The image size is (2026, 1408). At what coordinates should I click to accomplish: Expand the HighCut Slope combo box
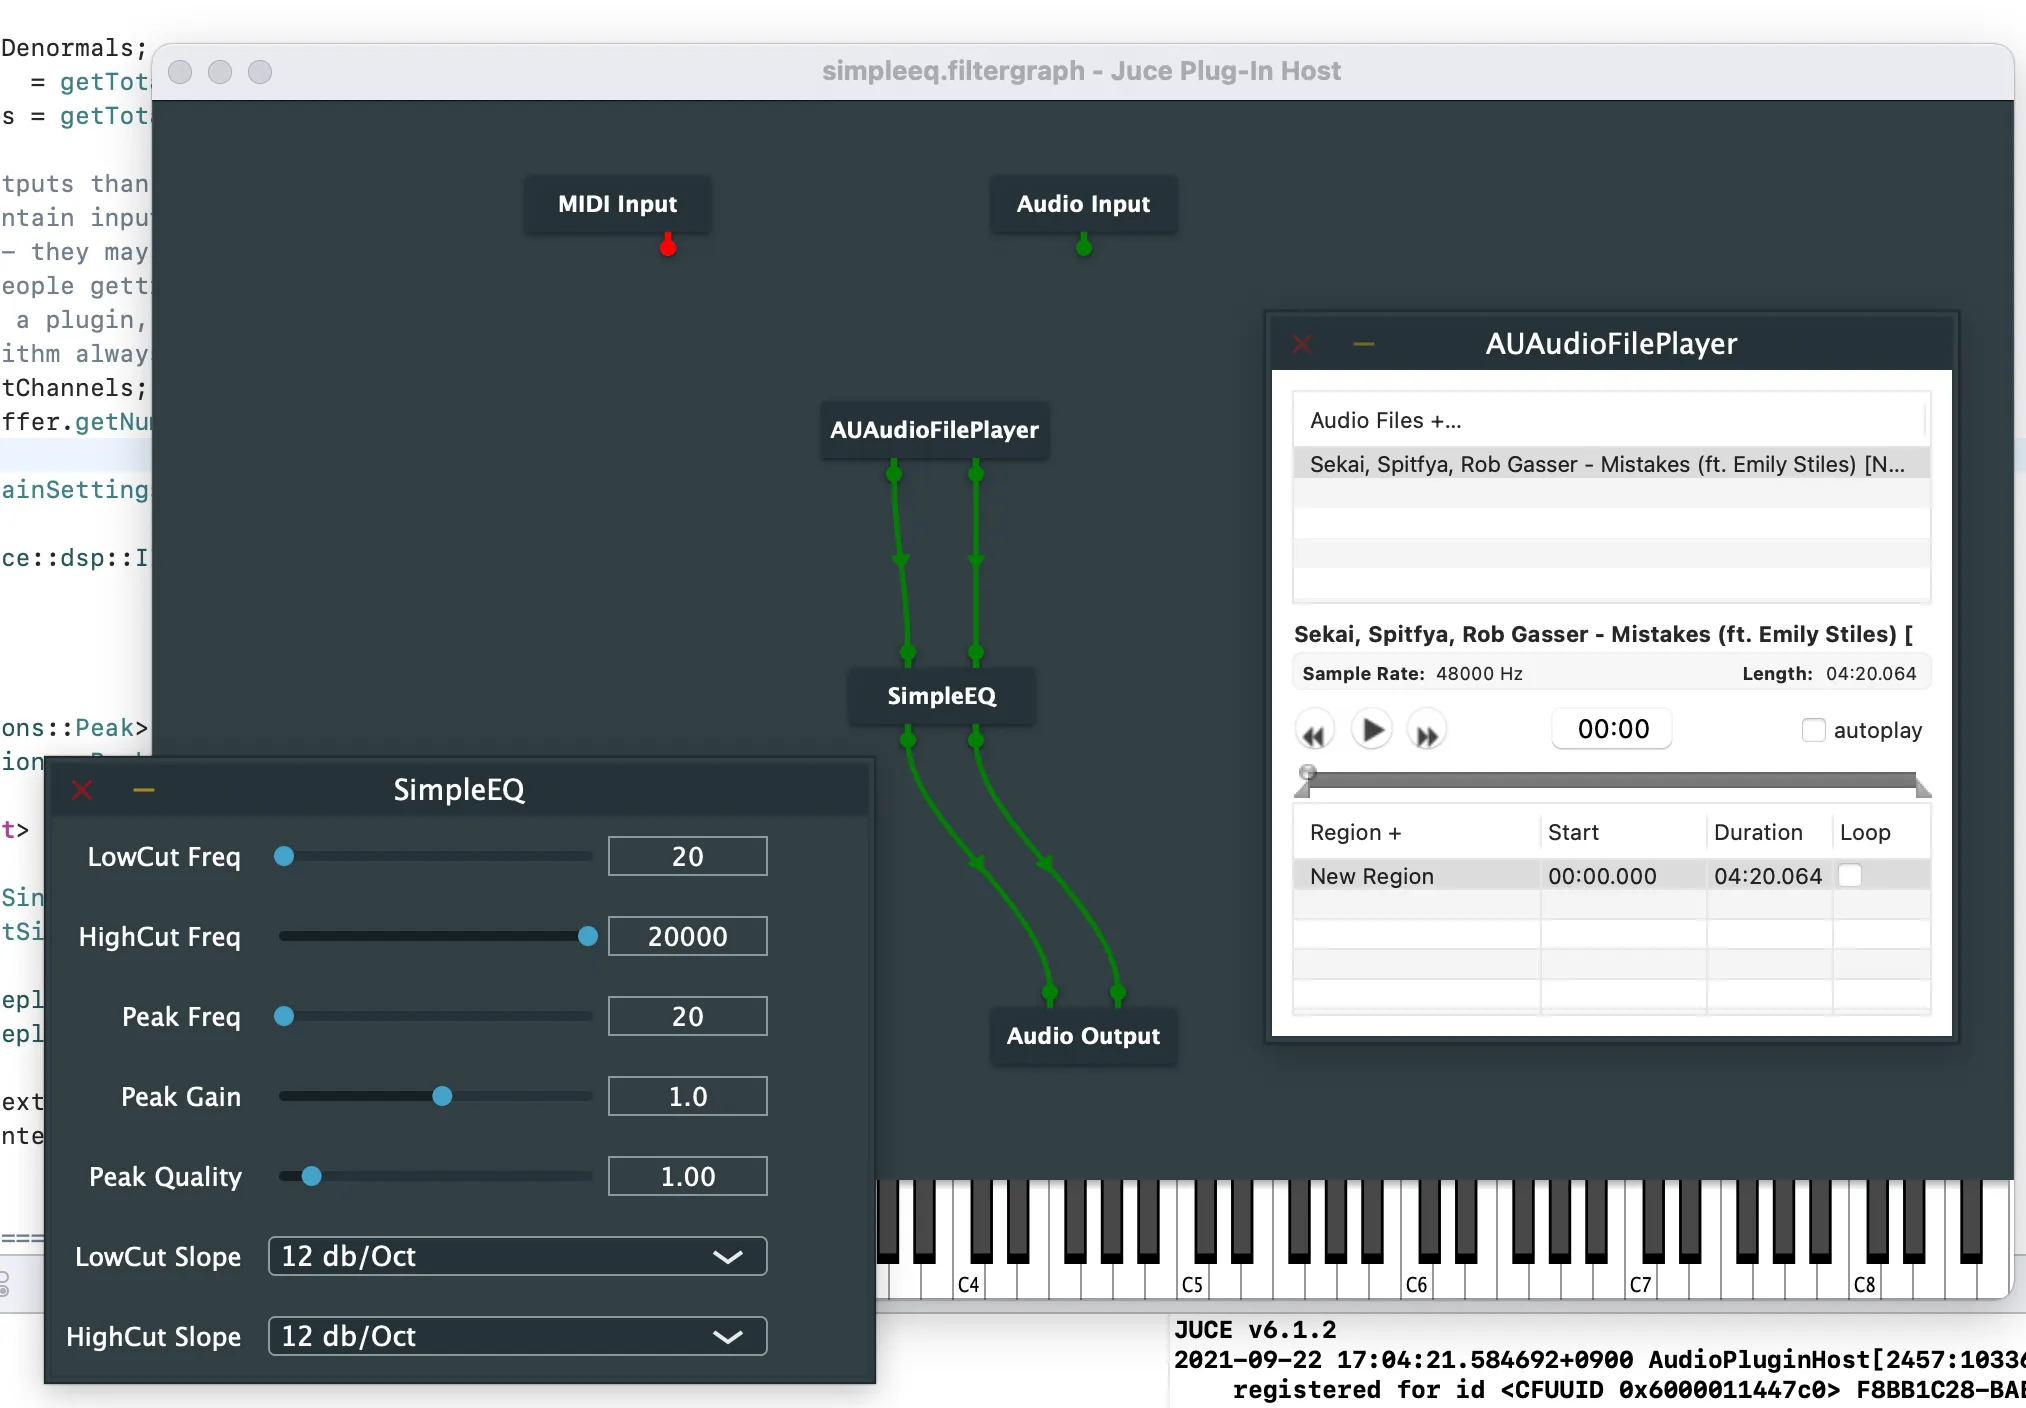click(517, 1336)
